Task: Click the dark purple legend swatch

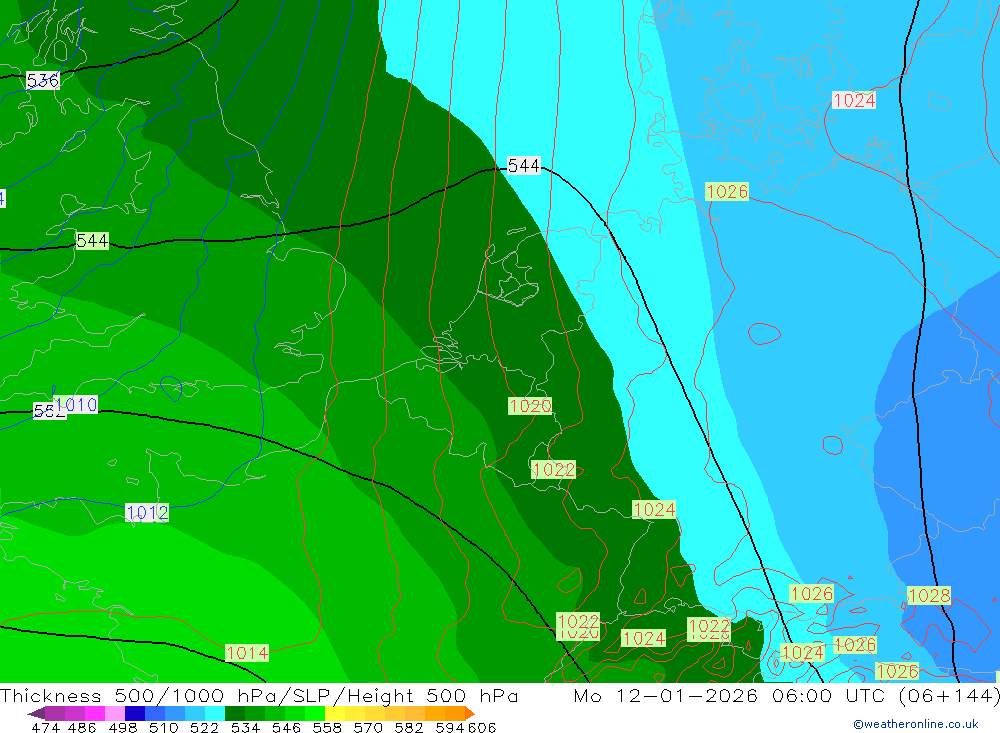Action: click(36, 713)
